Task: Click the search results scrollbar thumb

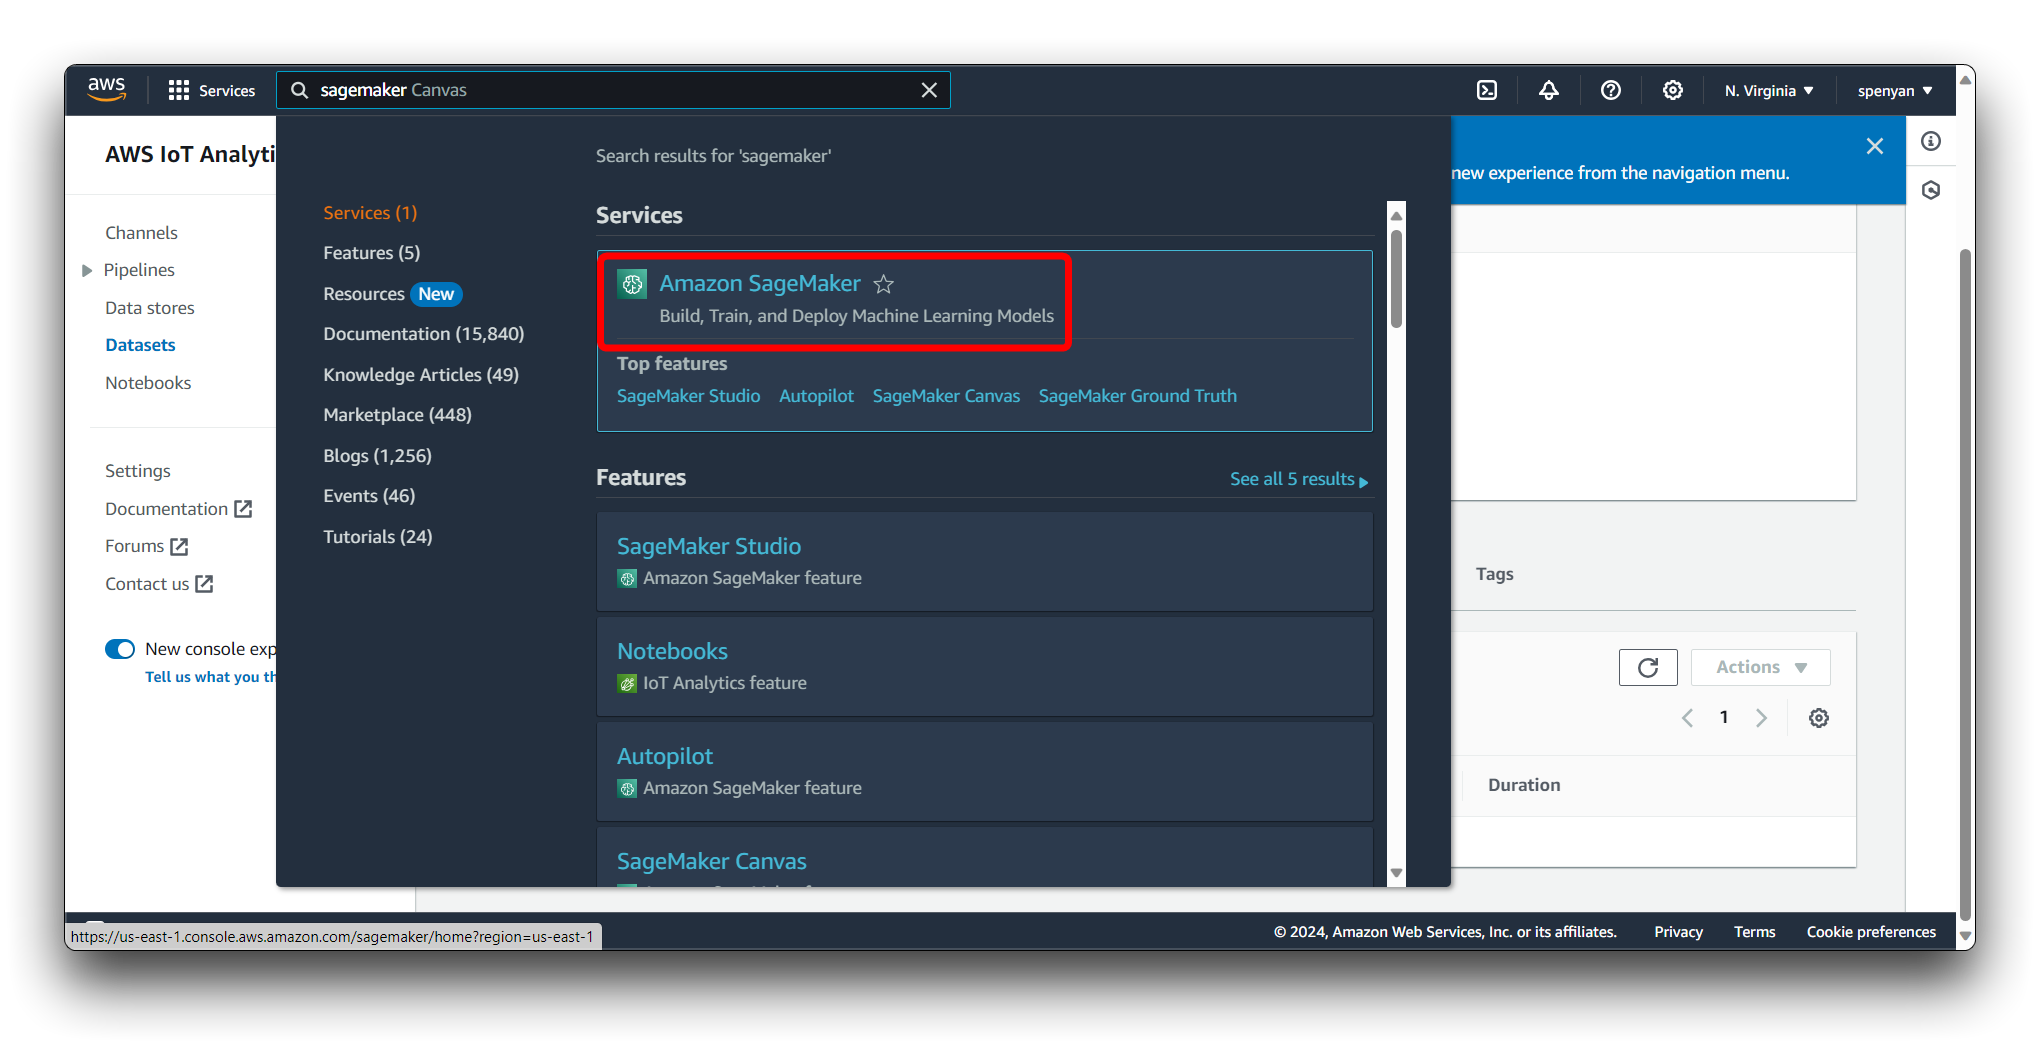Action: tap(1396, 278)
